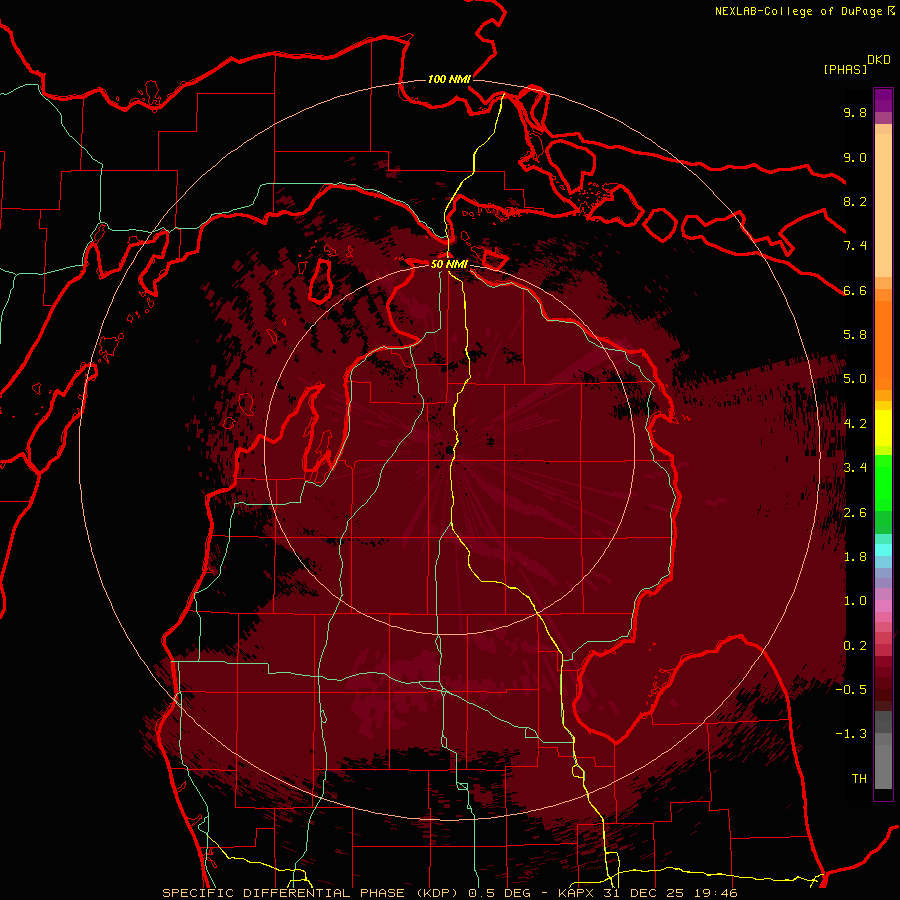Click the 2.6 scale value
The height and width of the screenshot is (900, 900).
(x=855, y=513)
